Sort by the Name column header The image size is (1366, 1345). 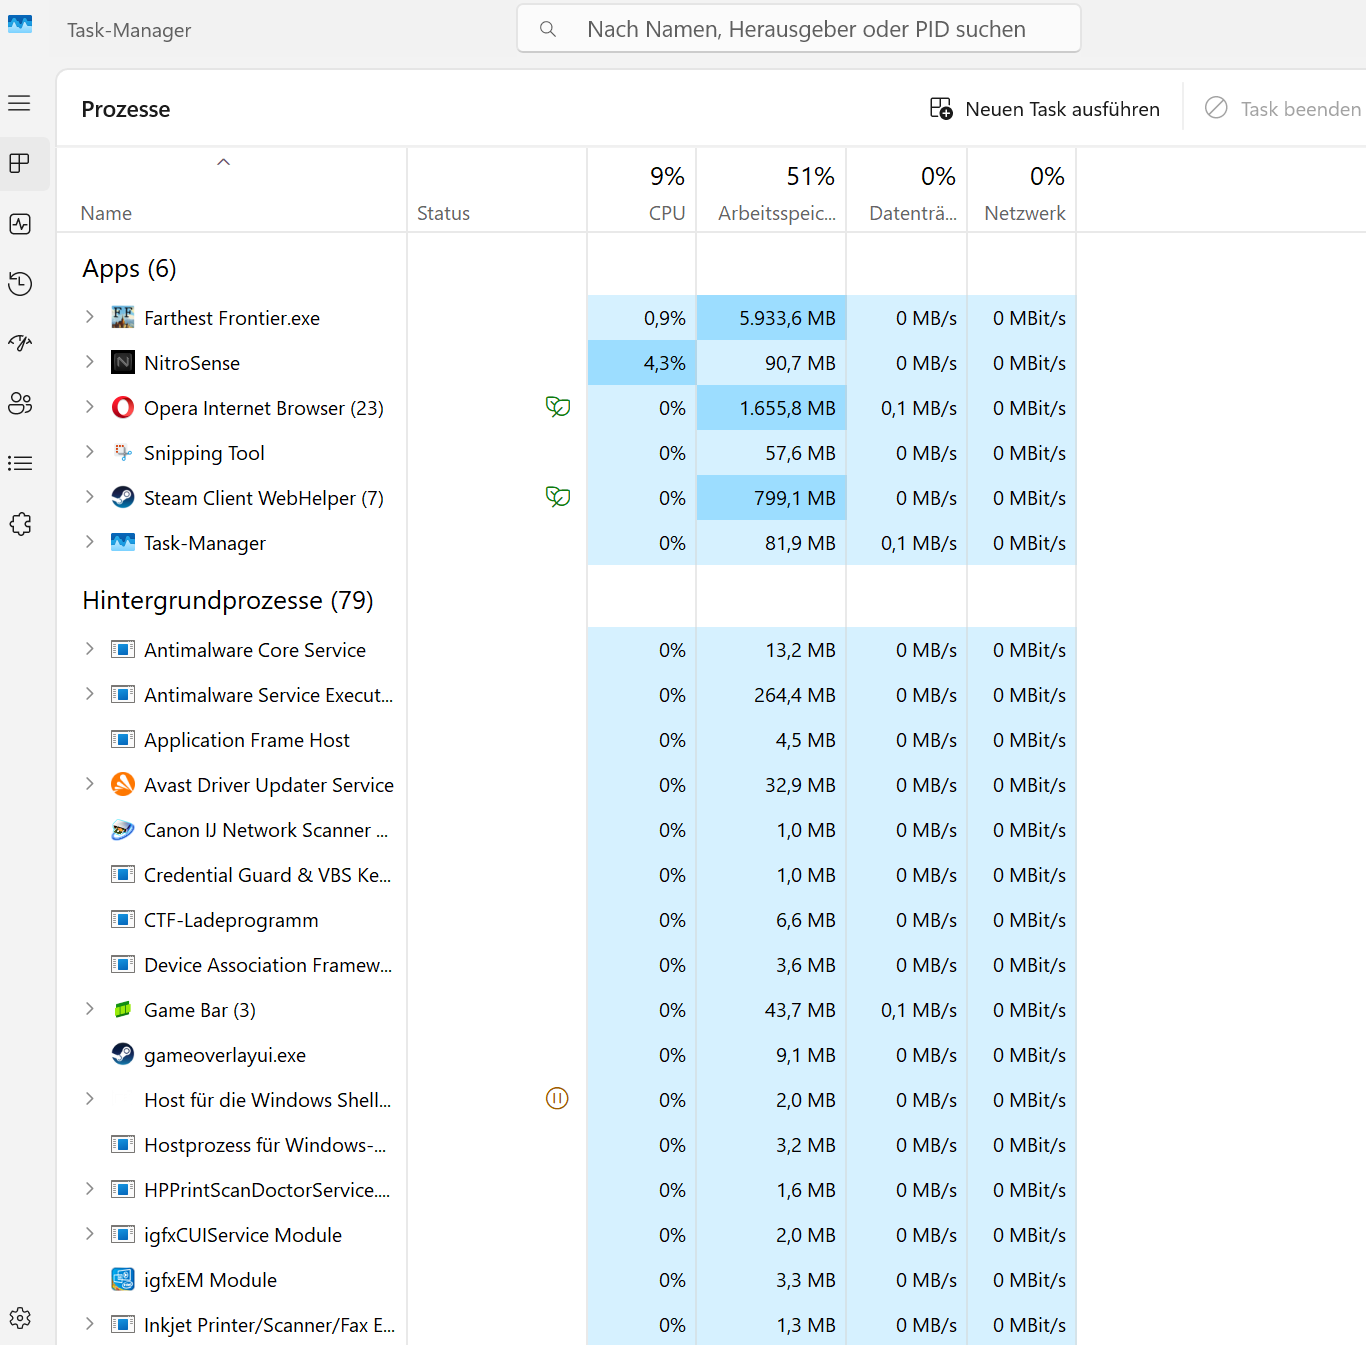pos(232,190)
